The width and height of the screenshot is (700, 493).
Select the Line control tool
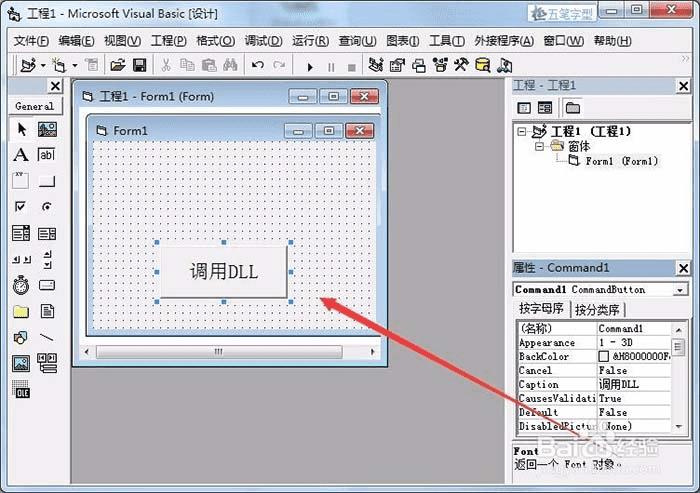[47, 337]
